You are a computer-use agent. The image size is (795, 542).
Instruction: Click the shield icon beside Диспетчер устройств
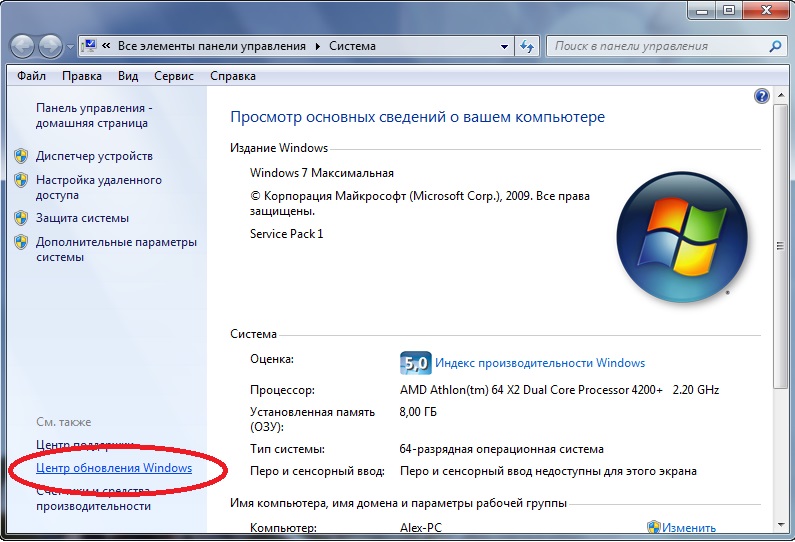pyautogui.click(x=21, y=156)
